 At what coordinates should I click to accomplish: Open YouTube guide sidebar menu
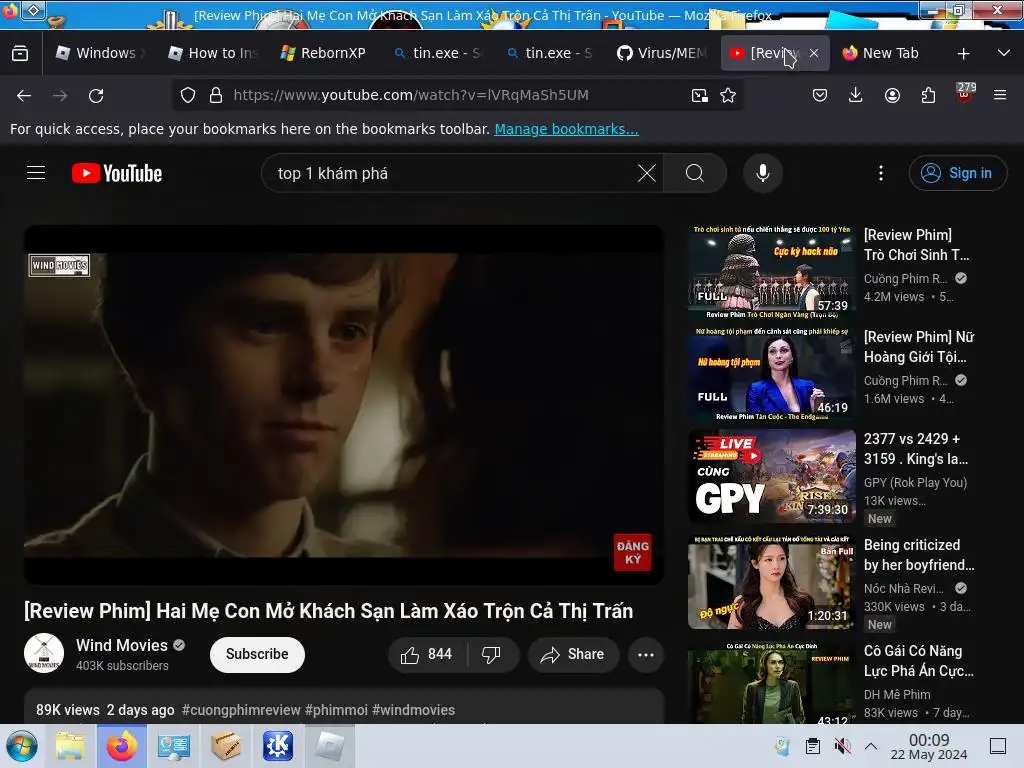36,173
